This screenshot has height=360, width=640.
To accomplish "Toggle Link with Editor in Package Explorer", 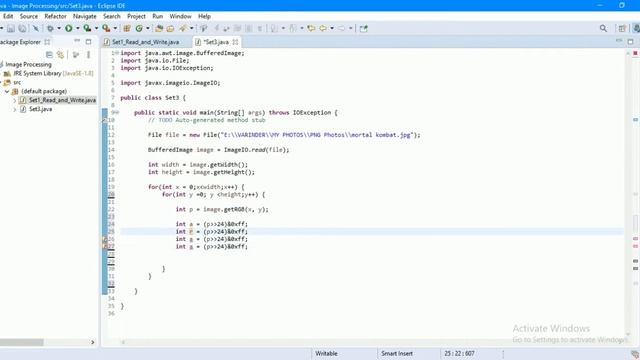I will click(60, 55).
